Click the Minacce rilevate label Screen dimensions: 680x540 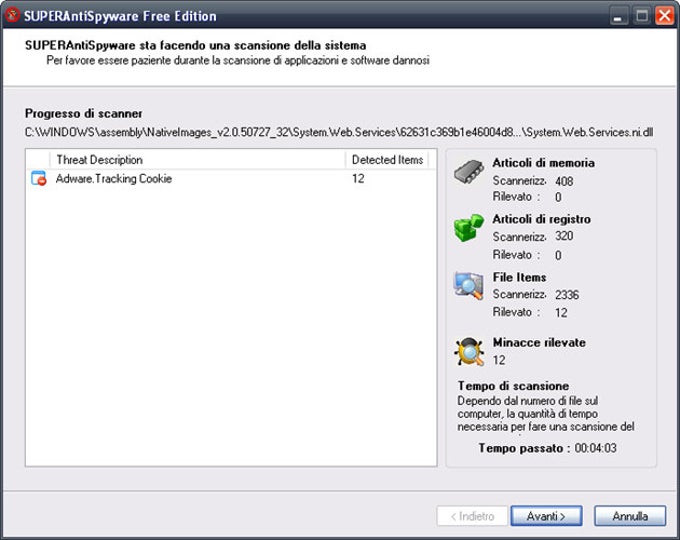tap(539, 342)
